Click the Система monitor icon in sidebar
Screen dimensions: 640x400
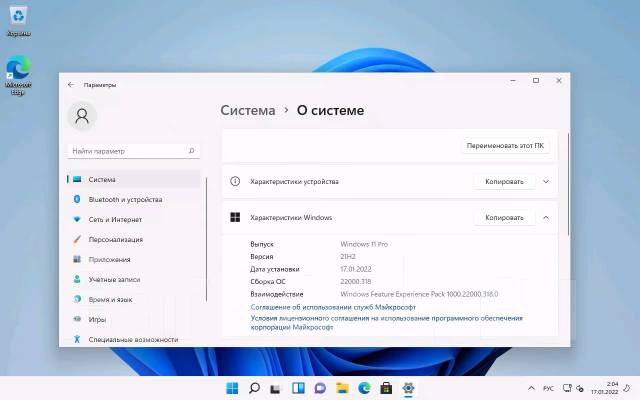tap(77, 179)
